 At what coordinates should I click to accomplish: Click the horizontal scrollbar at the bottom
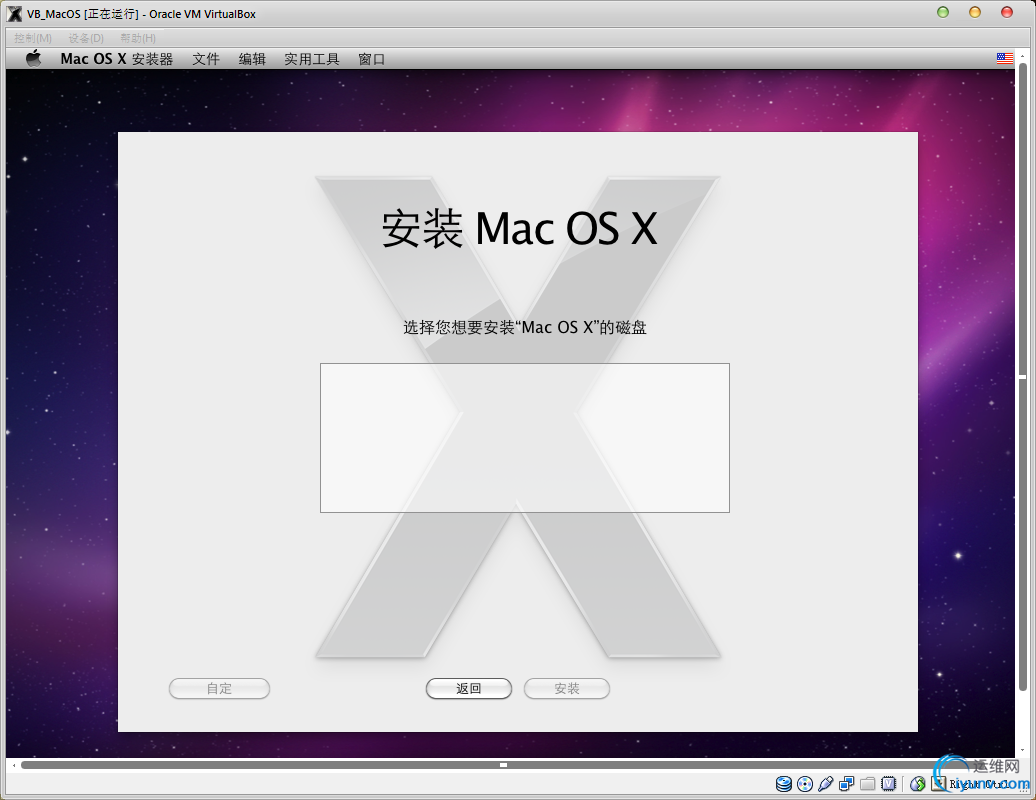[503, 765]
